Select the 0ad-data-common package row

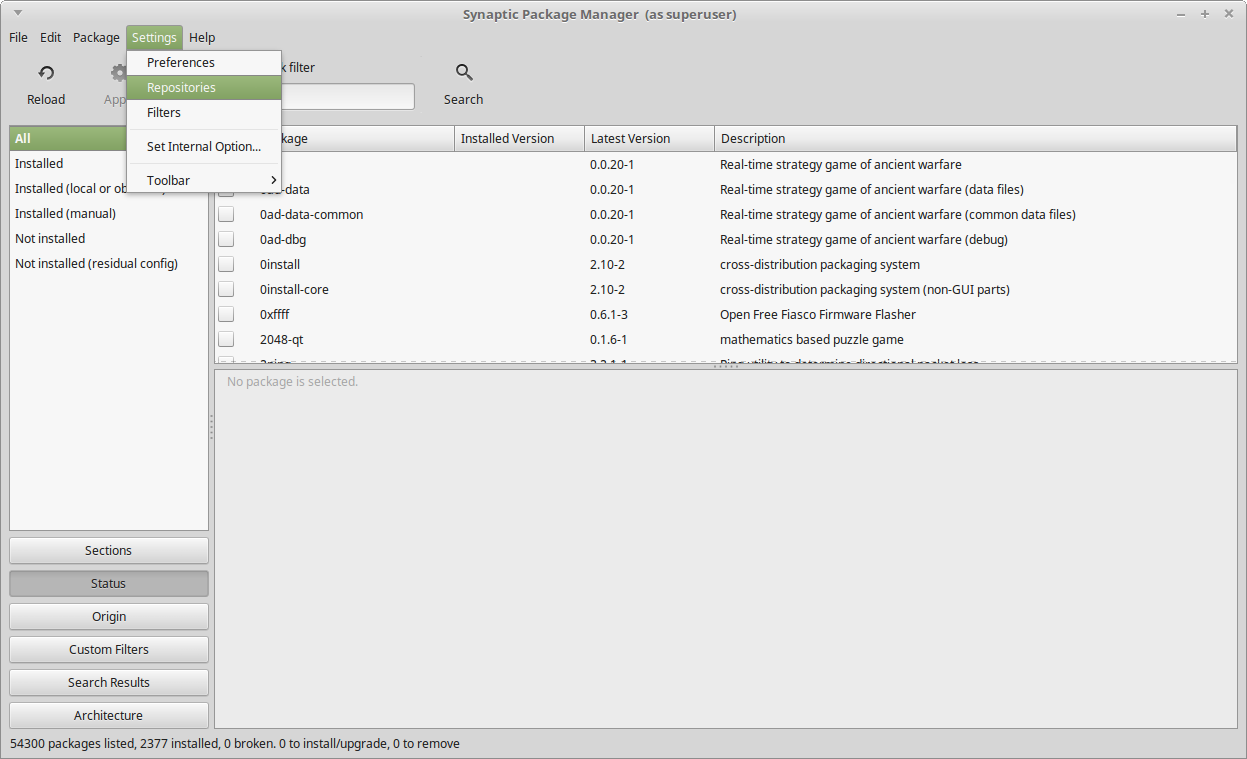click(725, 214)
